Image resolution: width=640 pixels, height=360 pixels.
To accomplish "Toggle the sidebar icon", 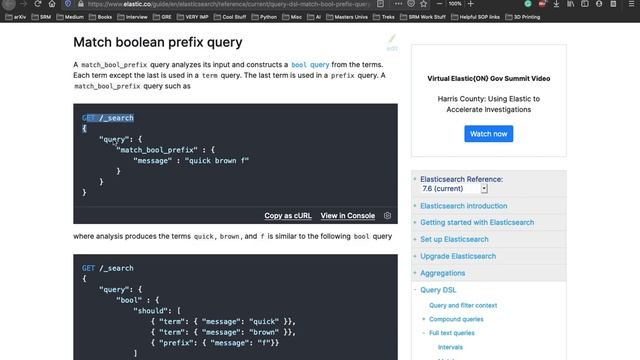I will coord(584,4).
